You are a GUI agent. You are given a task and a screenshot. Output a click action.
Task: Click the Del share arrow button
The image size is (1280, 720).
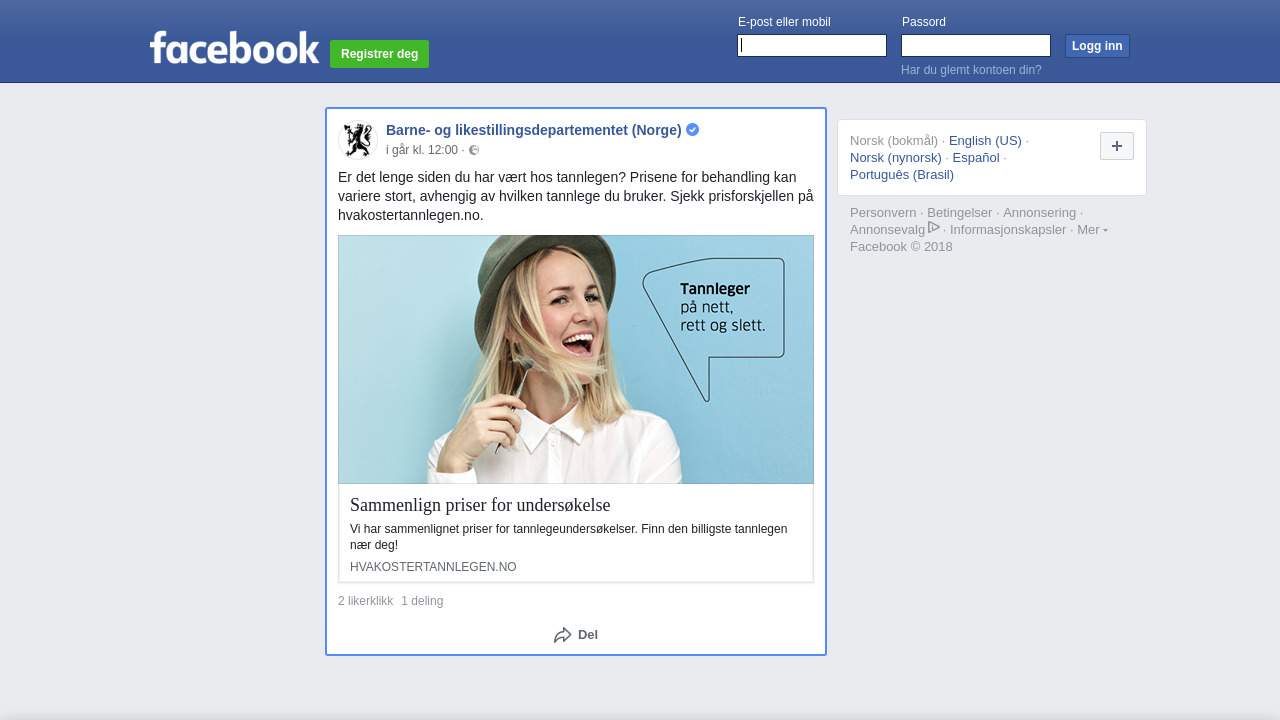point(576,635)
